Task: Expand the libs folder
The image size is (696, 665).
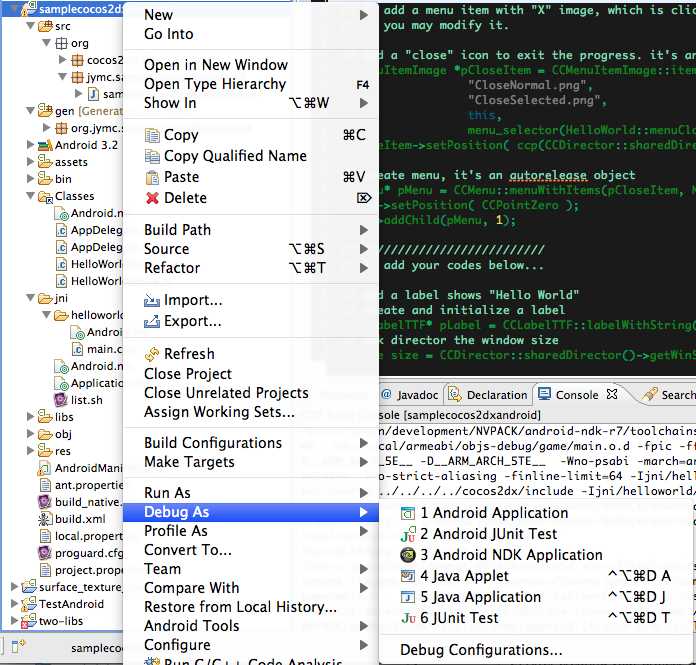Action: [30, 416]
